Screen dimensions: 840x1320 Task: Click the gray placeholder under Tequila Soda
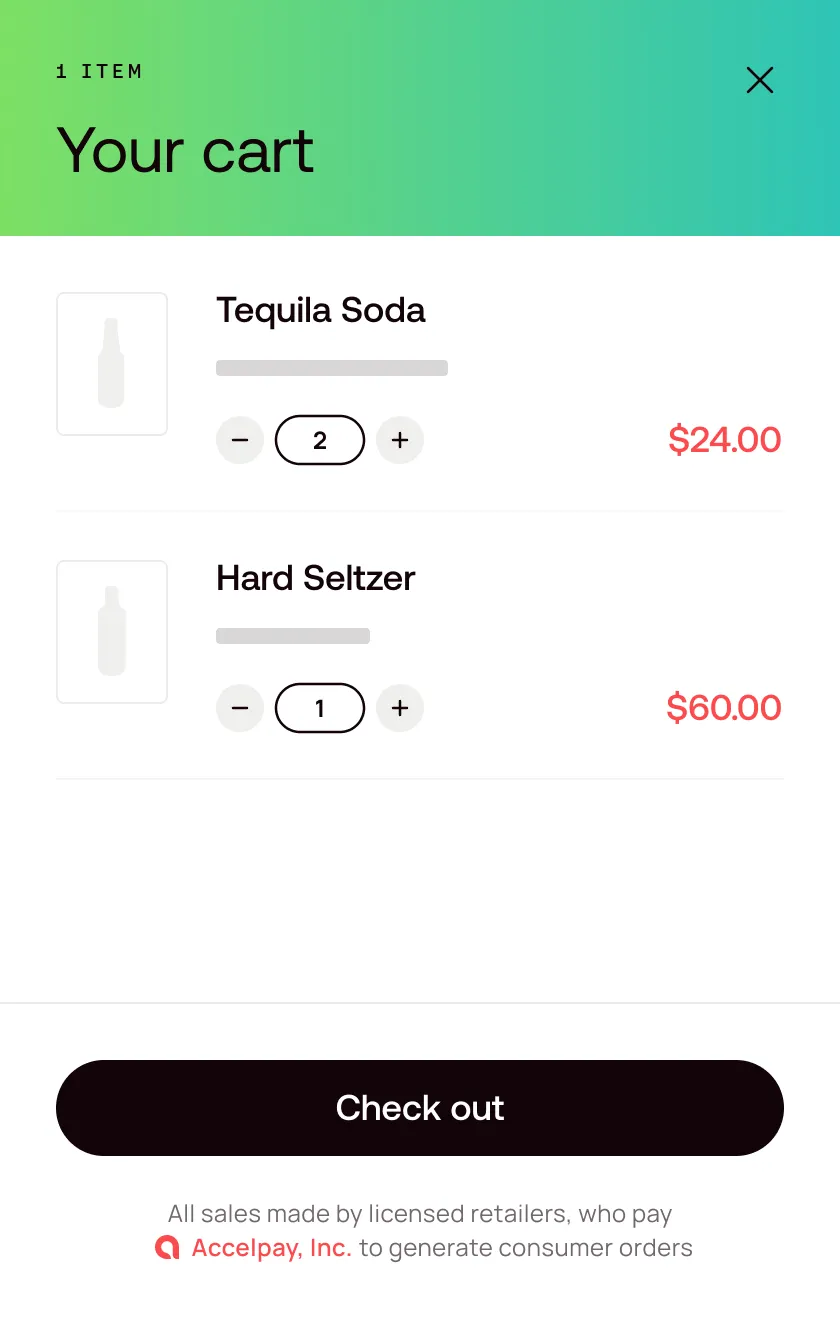pyautogui.click(x=332, y=368)
